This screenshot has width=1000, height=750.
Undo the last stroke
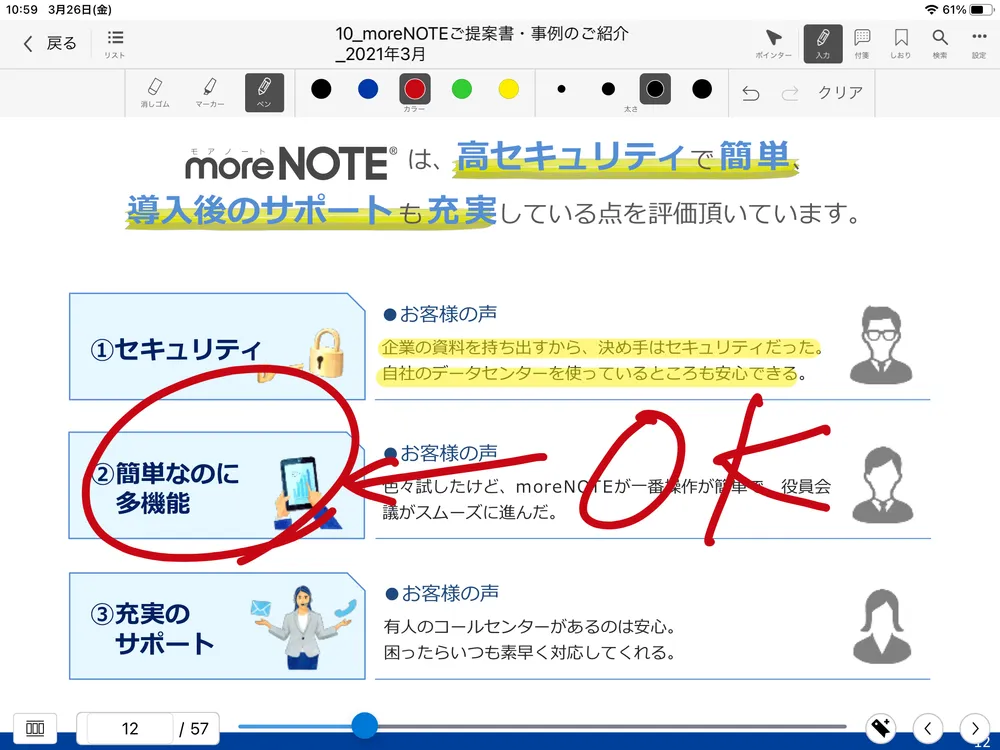[751, 94]
